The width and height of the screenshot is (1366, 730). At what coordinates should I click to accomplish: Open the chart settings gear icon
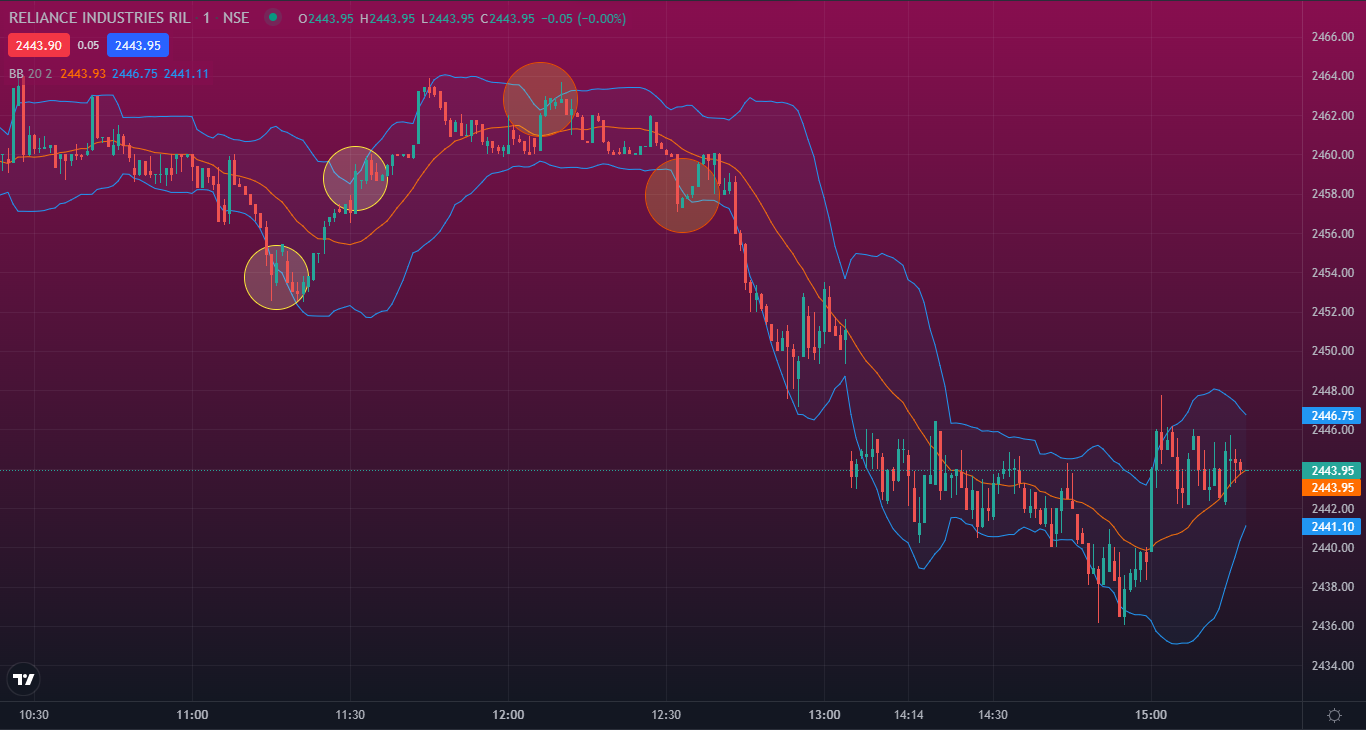(x=1334, y=715)
